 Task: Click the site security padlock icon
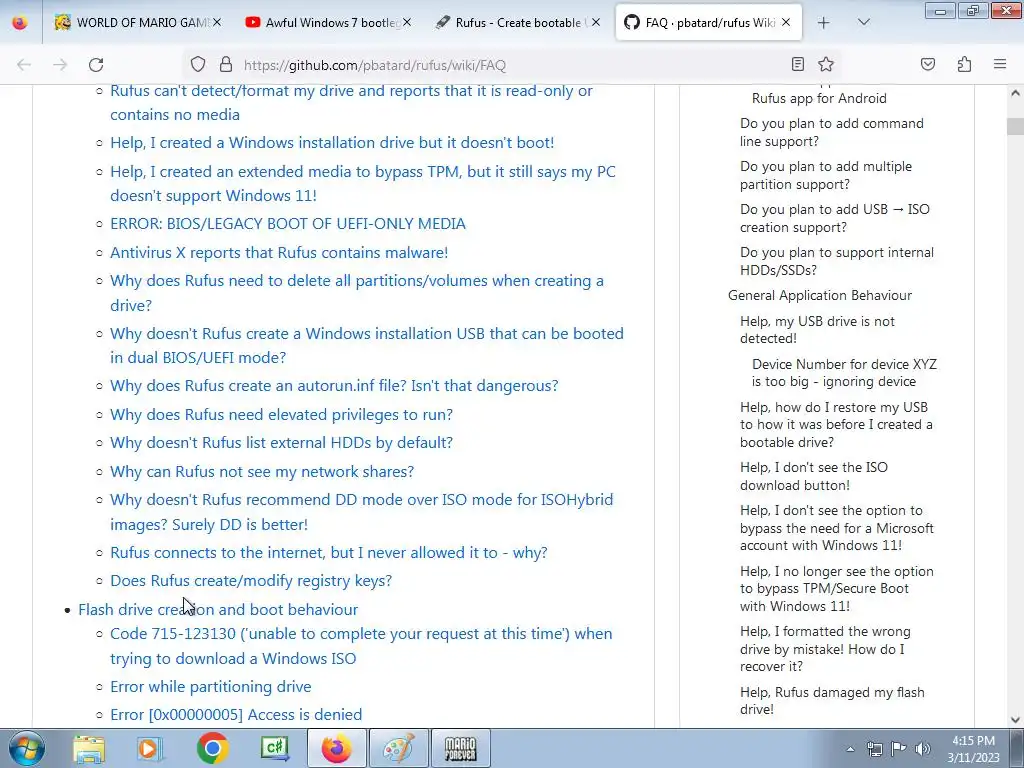click(x=226, y=65)
